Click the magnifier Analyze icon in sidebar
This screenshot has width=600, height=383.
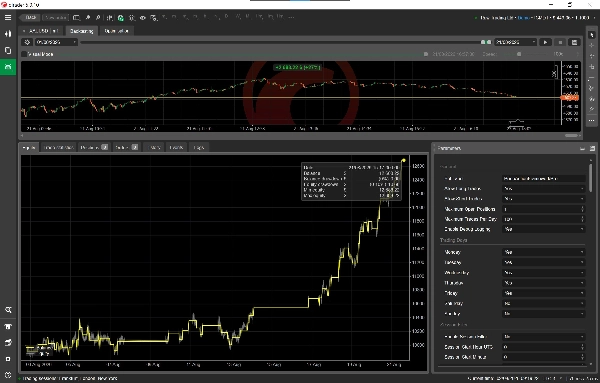click(8, 310)
